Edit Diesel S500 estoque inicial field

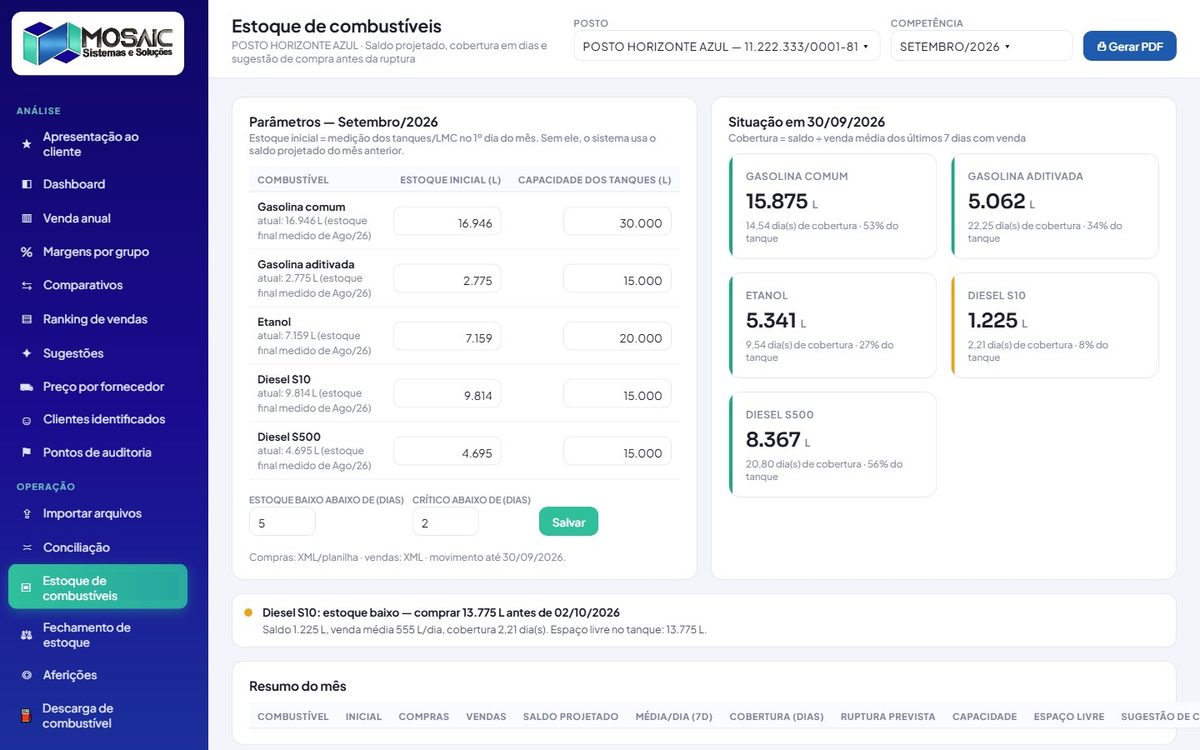pyautogui.click(x=447, y=452)
